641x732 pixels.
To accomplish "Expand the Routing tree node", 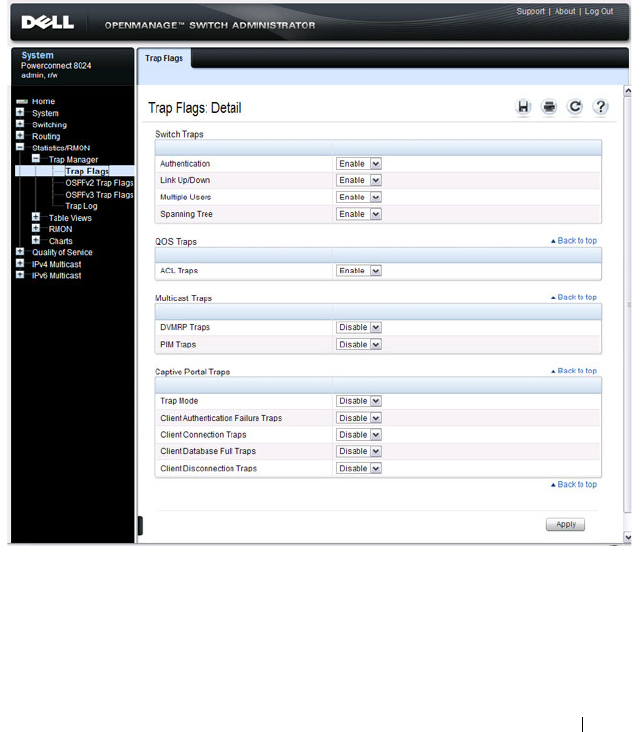I will coord(20,136).
